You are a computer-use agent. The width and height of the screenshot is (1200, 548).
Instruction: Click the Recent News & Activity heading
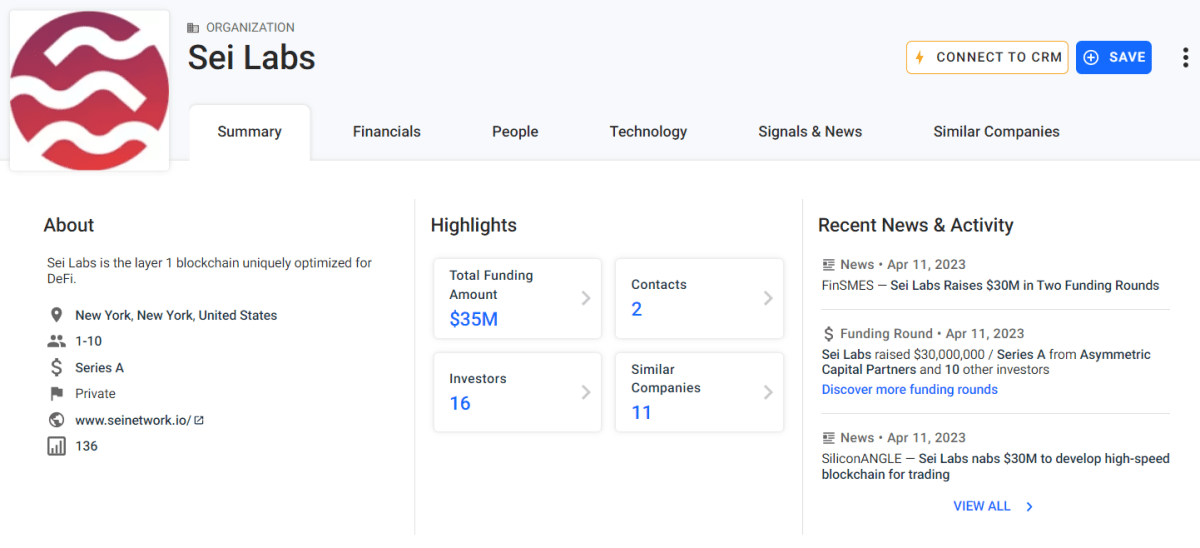(x=916, y=225)
